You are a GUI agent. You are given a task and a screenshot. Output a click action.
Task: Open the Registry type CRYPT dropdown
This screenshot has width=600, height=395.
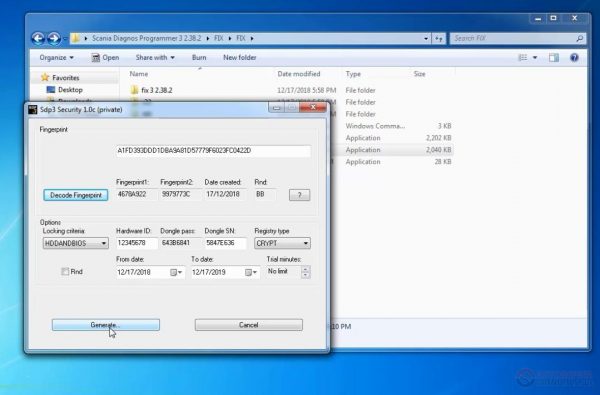tap(282, 243)
